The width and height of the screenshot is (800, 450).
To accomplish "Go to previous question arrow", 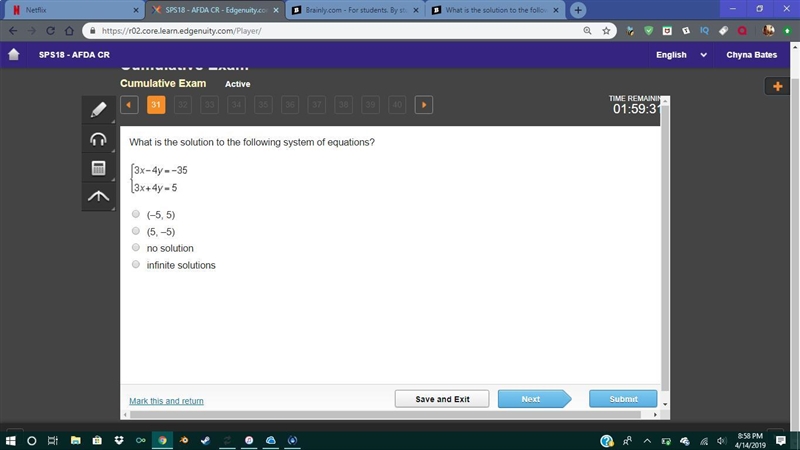I will pyautogui.click(x=130, y=105).
